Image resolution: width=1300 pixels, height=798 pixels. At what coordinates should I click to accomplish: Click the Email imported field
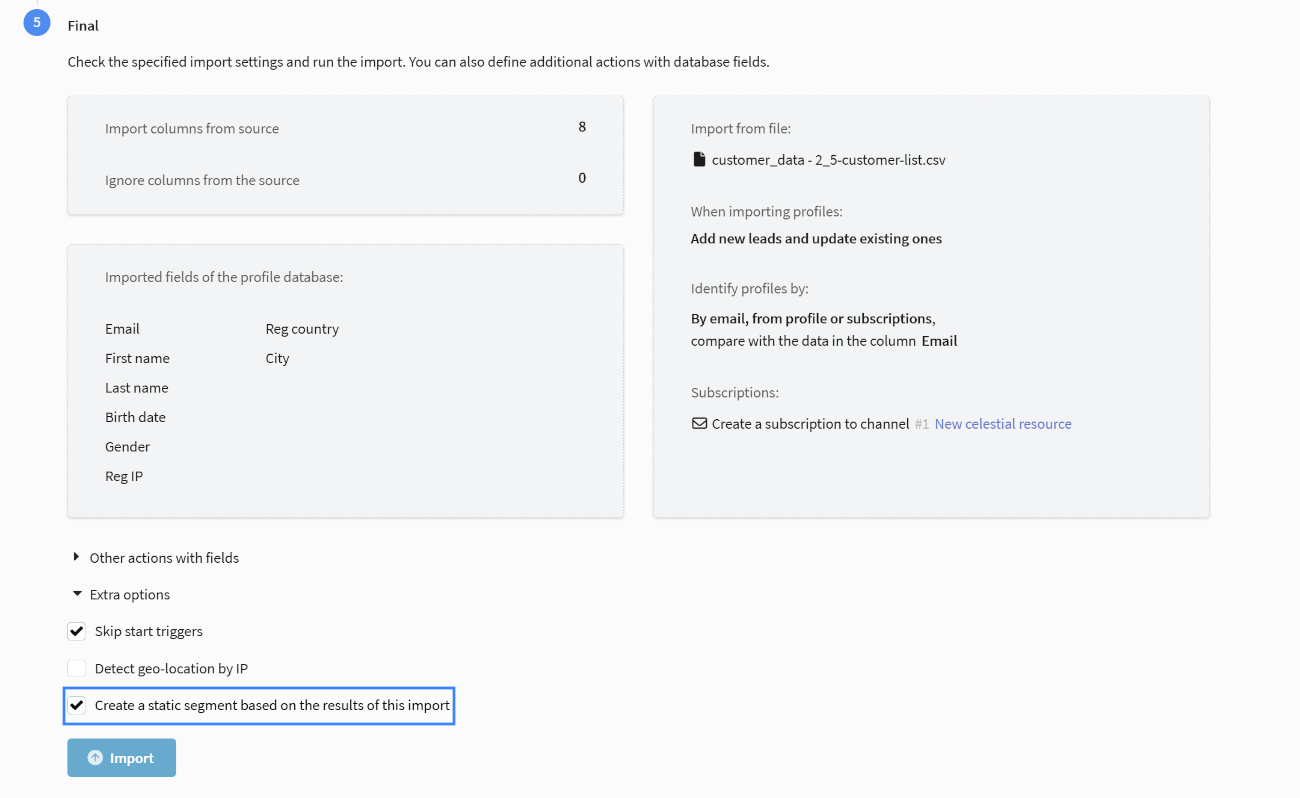tap(122, 329)
